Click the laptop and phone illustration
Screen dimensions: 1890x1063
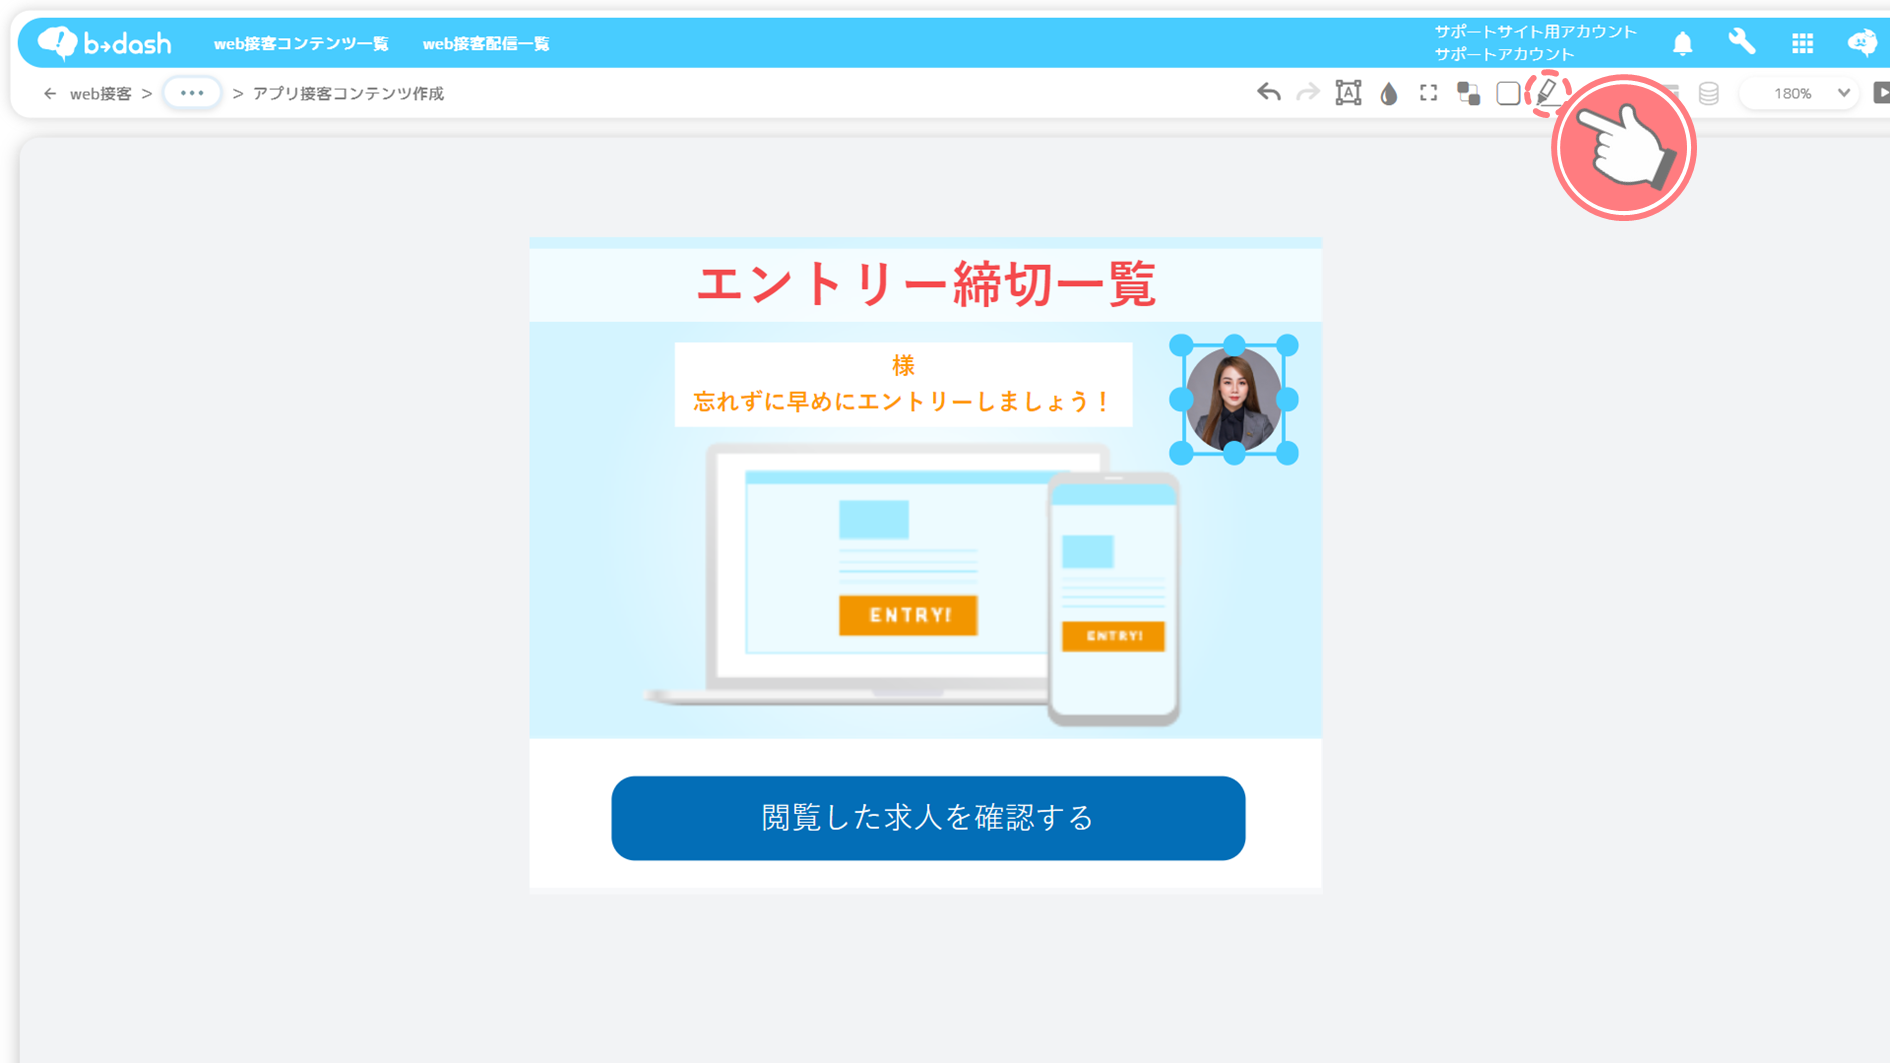tap(912, 584)
